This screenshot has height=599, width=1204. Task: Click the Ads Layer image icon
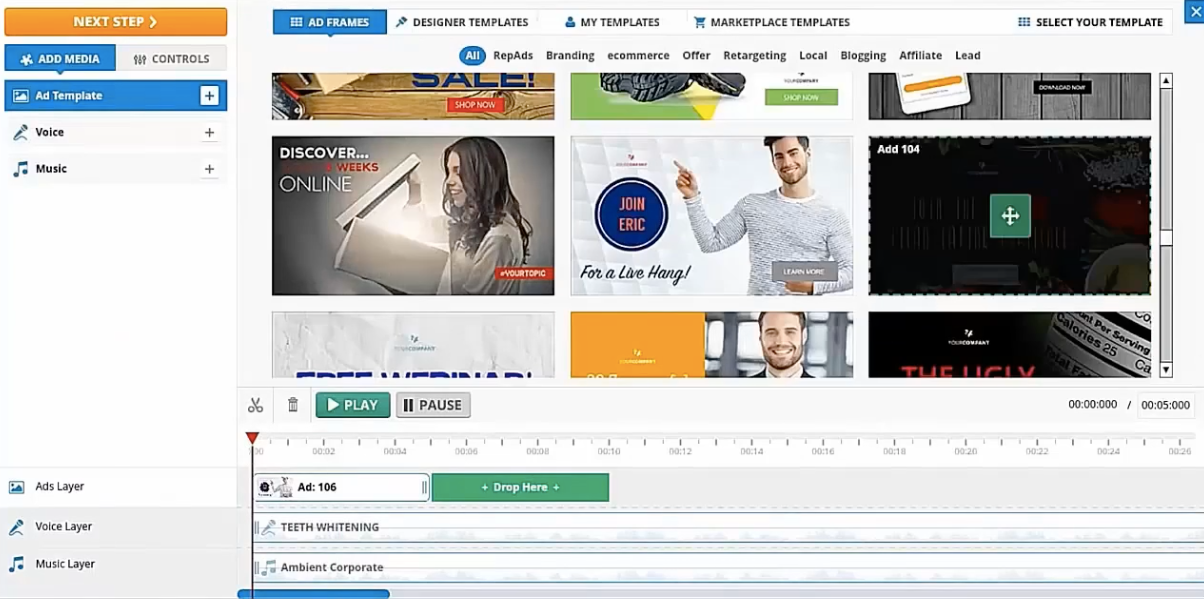point(17,487)
